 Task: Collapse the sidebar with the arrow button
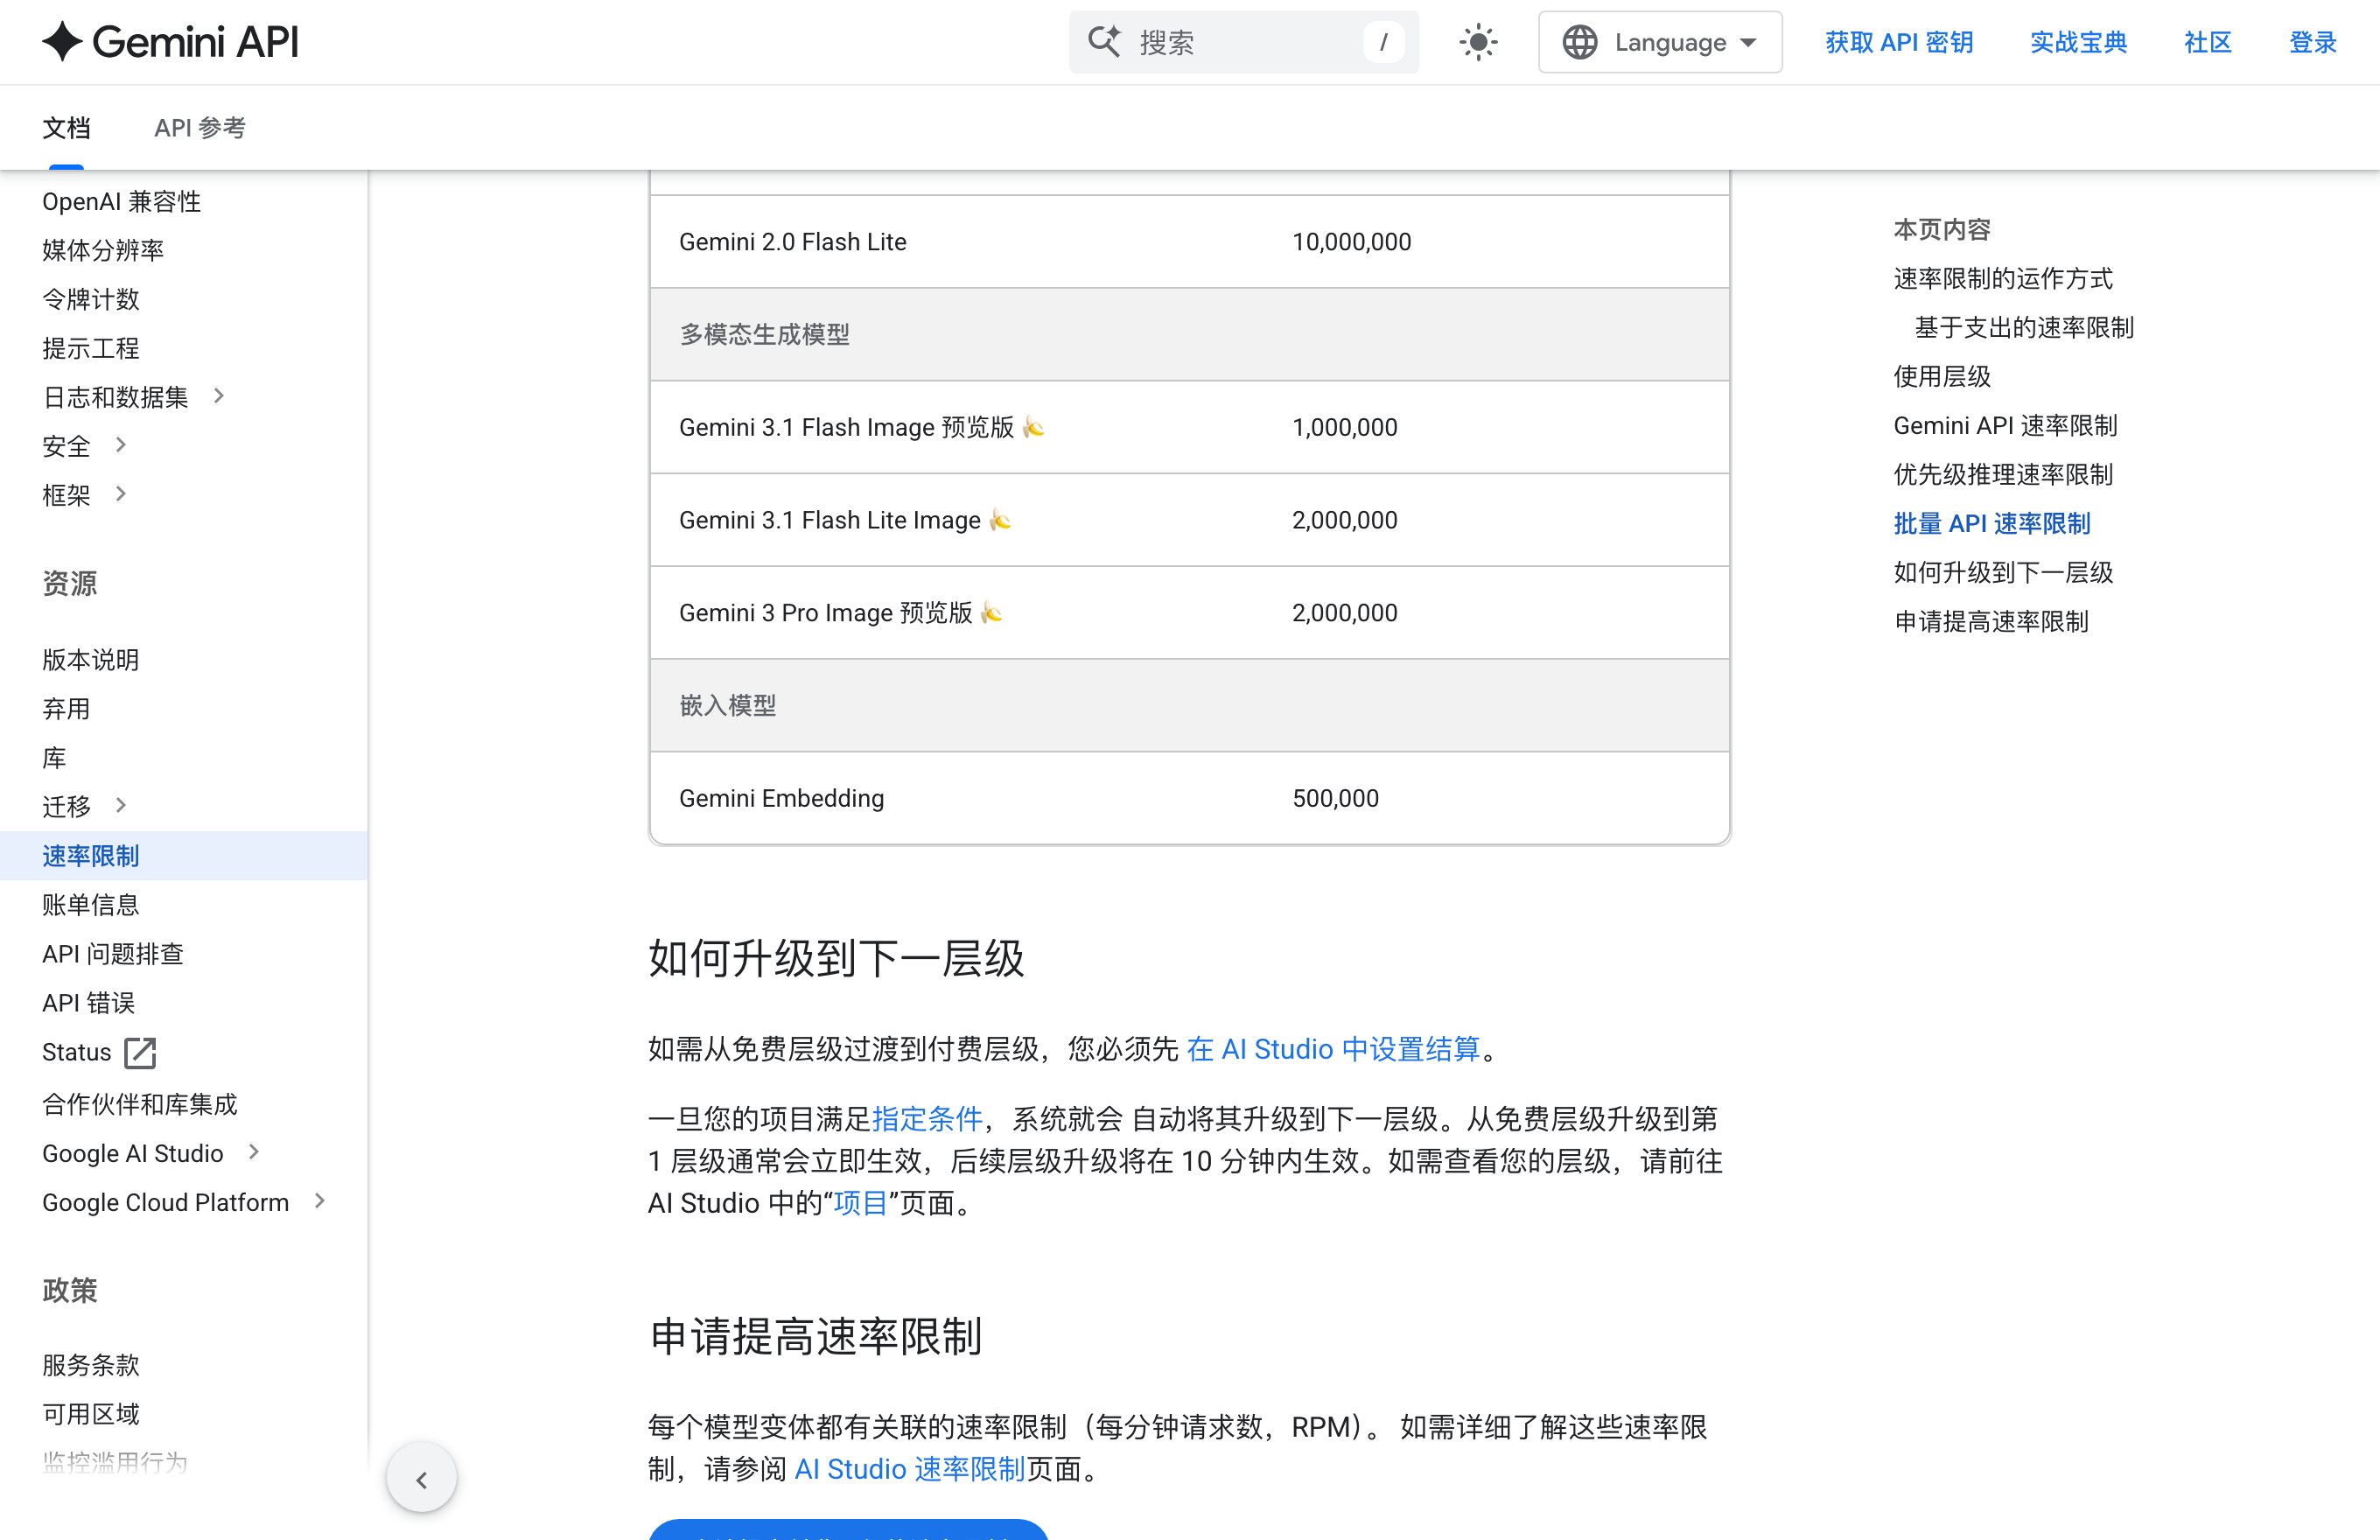tap(421, 1478)
